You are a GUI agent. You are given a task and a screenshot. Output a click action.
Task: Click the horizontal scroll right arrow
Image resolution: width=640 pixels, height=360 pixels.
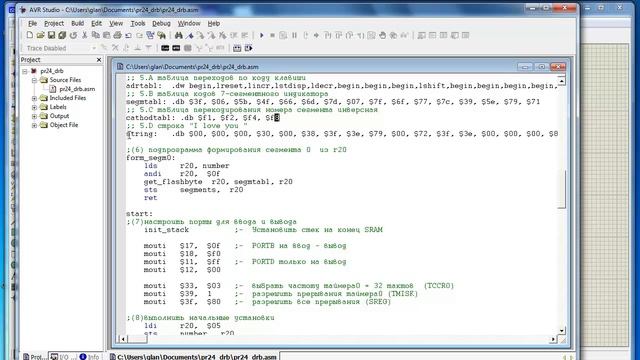(x=553, y=339)
